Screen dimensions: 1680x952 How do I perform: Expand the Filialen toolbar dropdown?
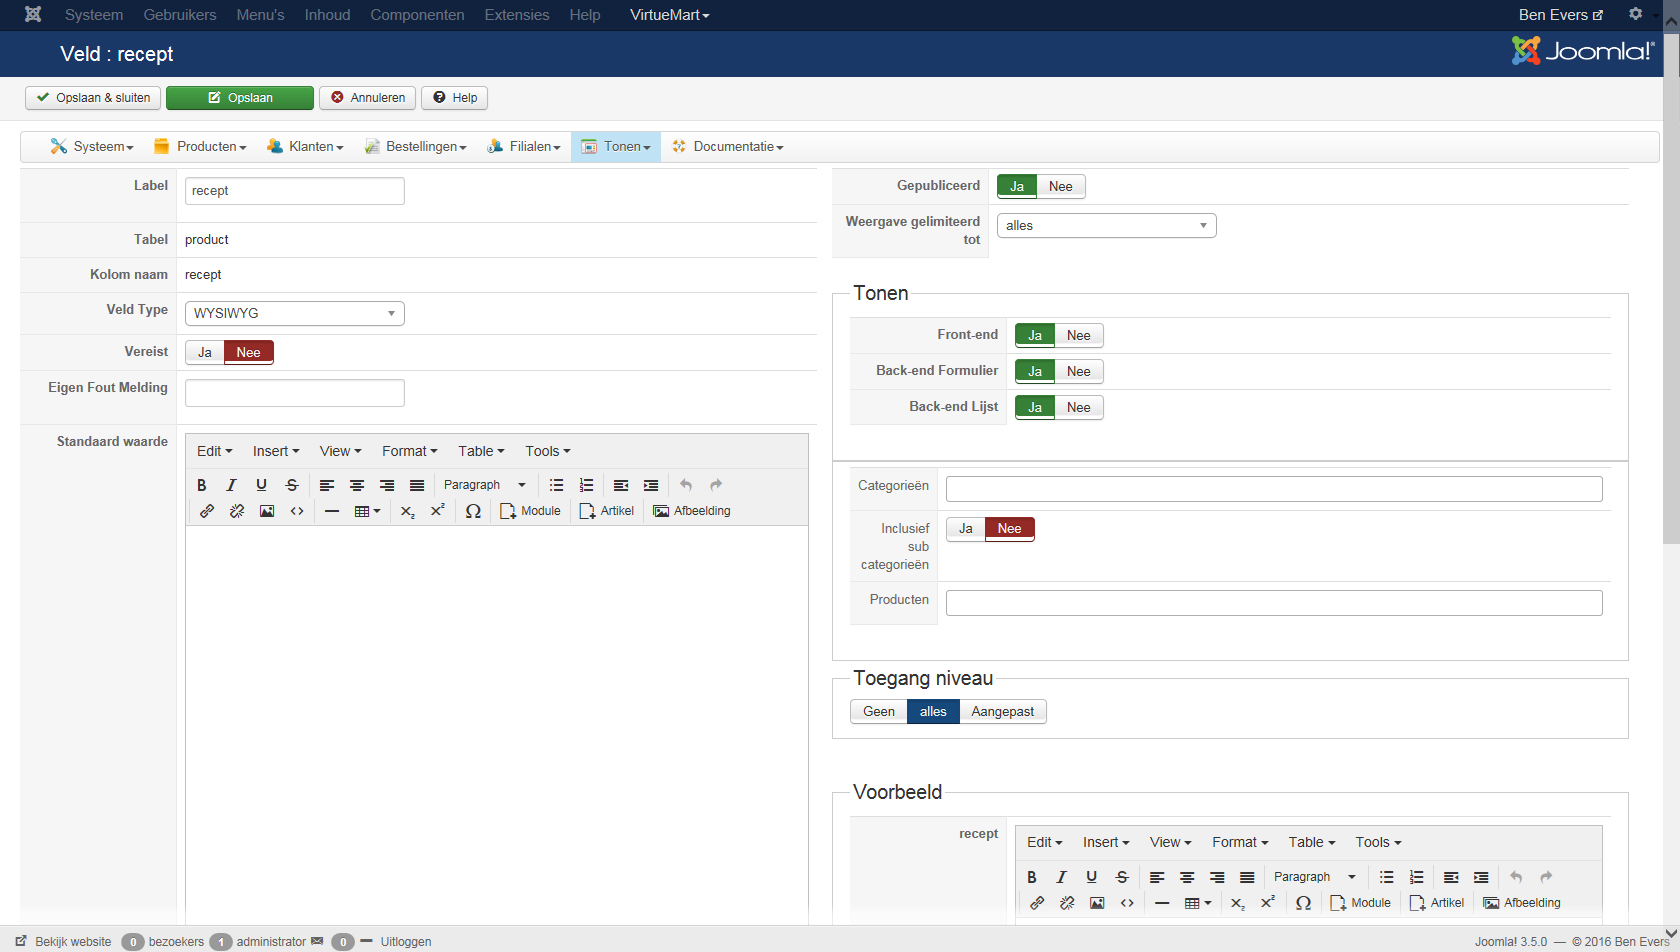(x=524, y=146)
